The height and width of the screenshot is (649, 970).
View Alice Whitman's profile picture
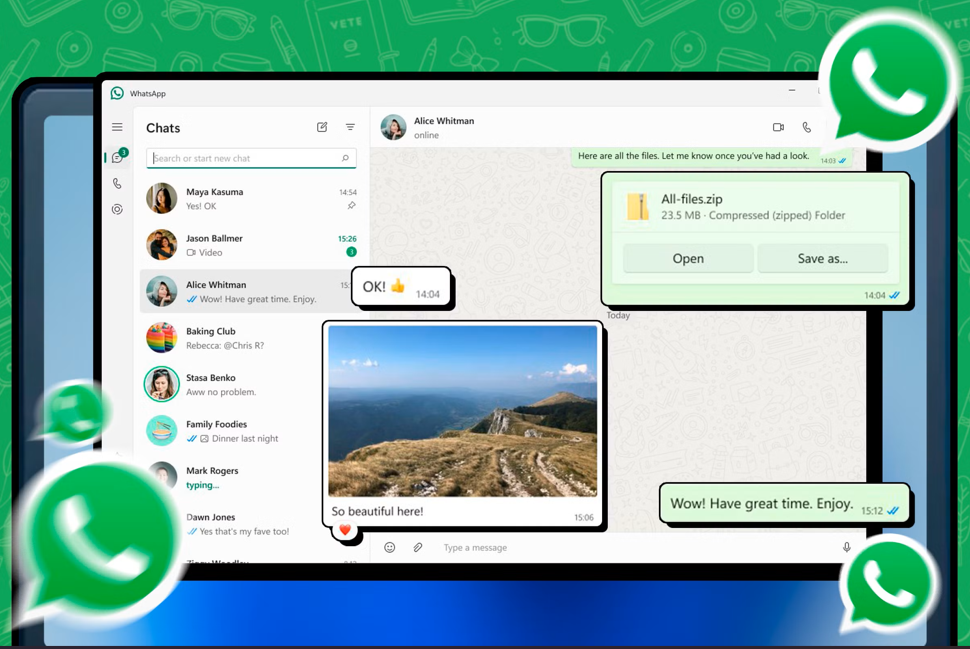(392, 127)
